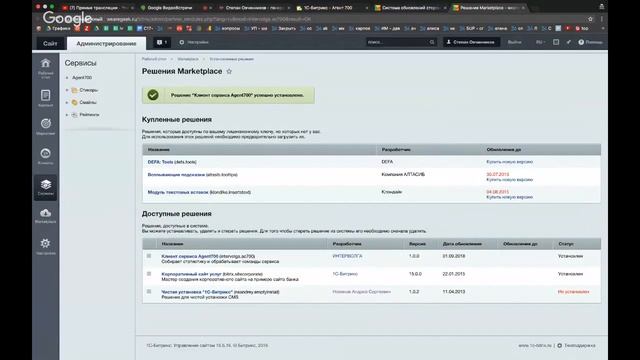Click the square panel icon in admin header
Viewport: 640px width, 360px height.
[x=556, y=42]
